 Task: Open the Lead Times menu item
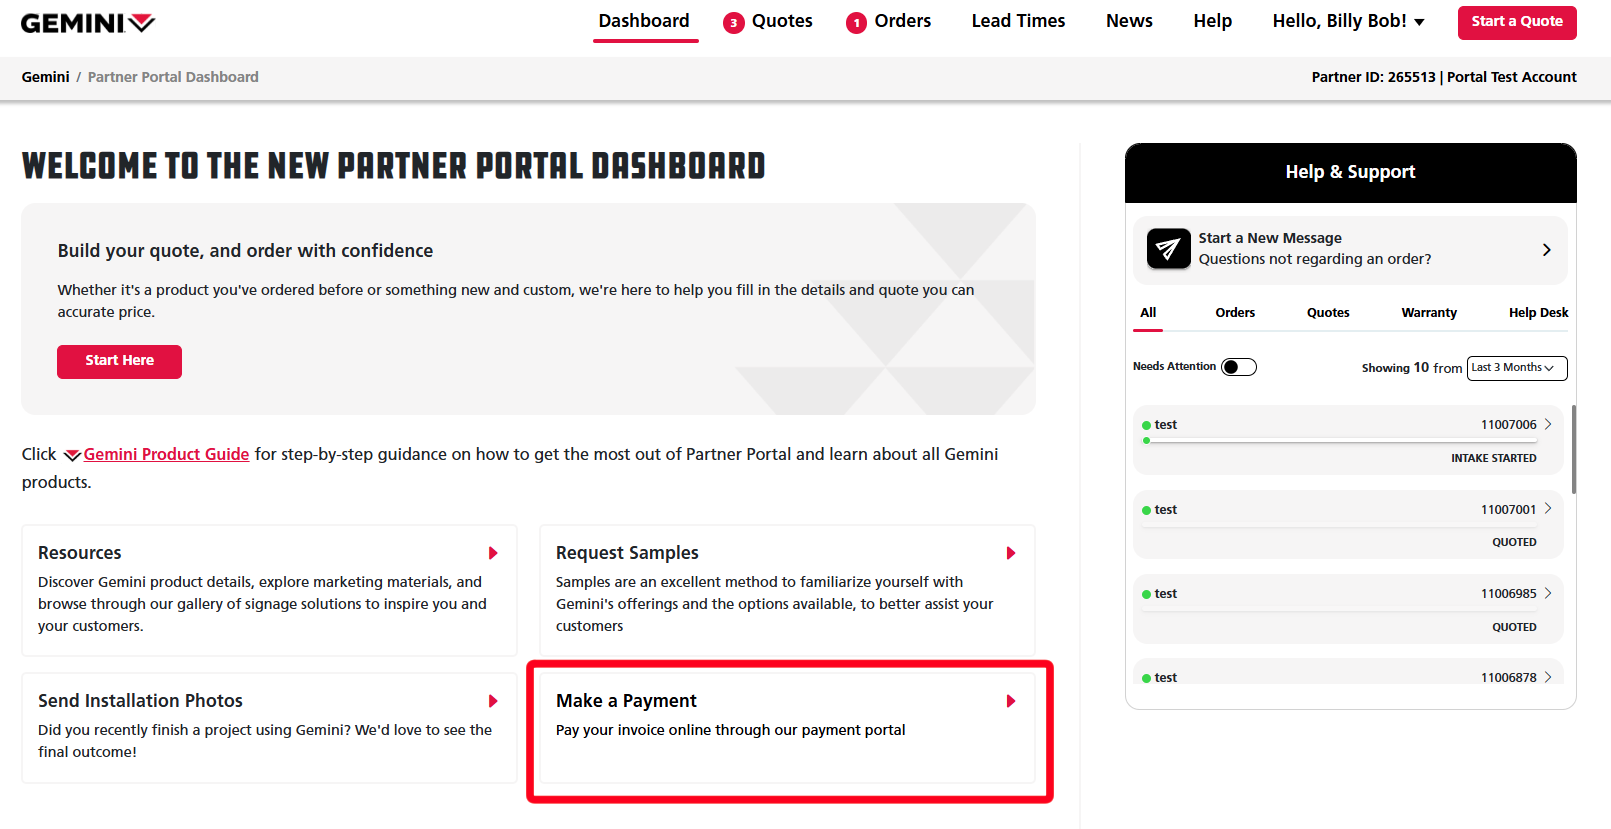point(1018,21)
